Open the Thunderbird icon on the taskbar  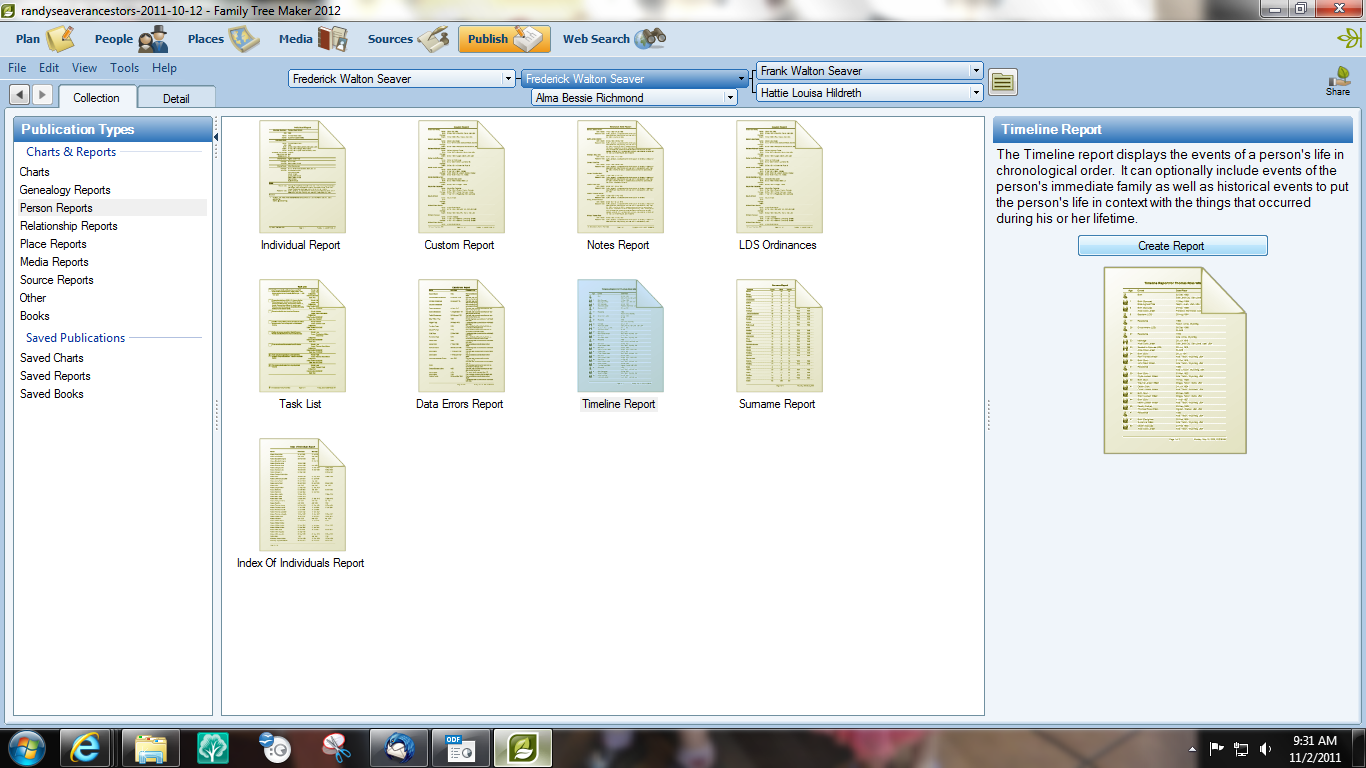tap(399, 748)
